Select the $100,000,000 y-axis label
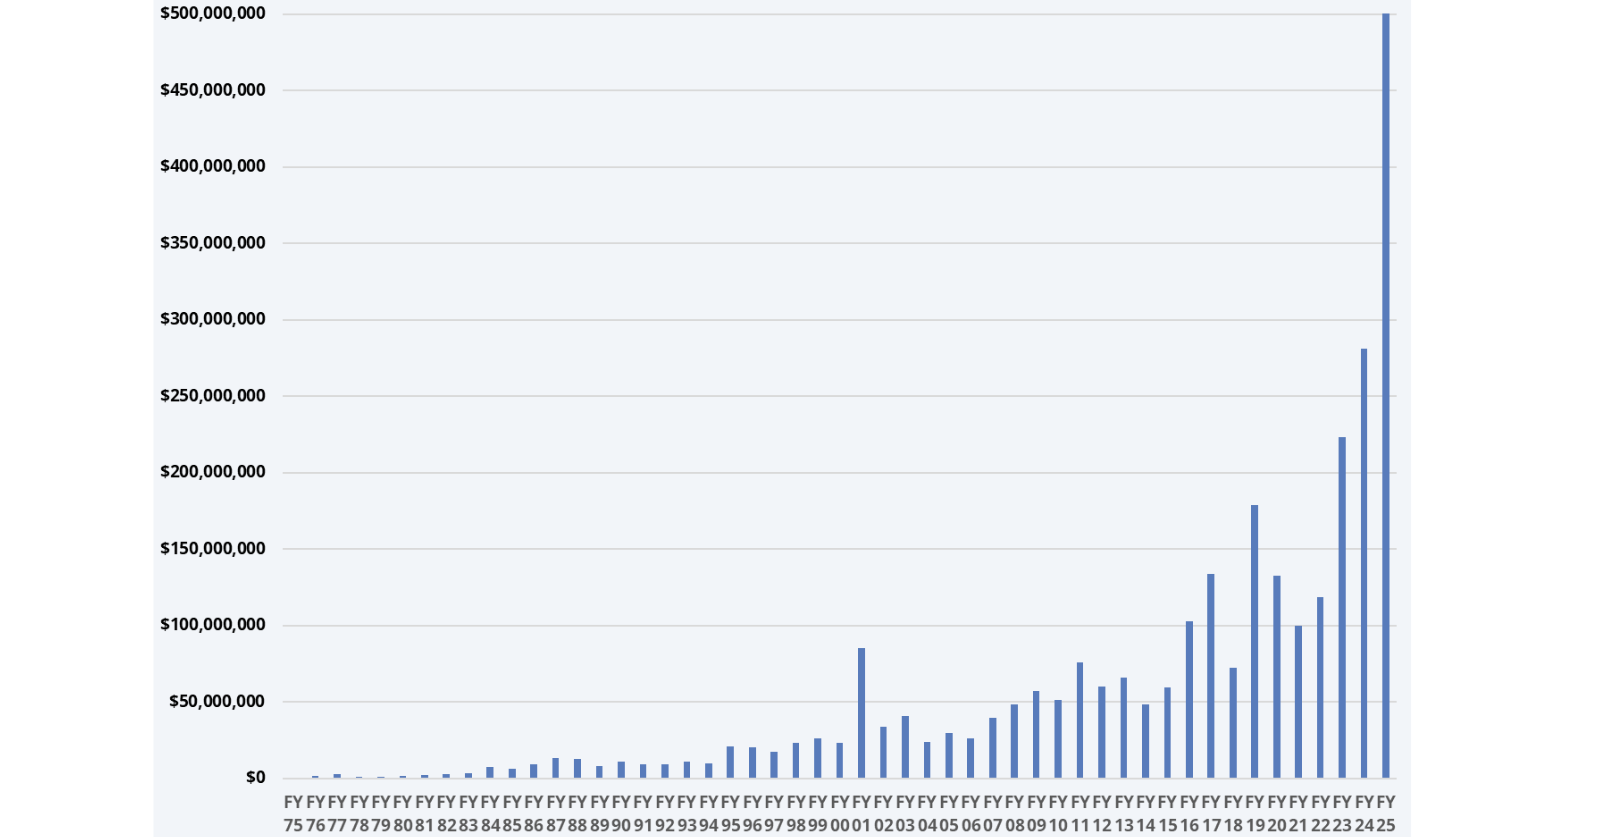Image resolution: width=1600 pixels, height=837 pixels. 213,625
